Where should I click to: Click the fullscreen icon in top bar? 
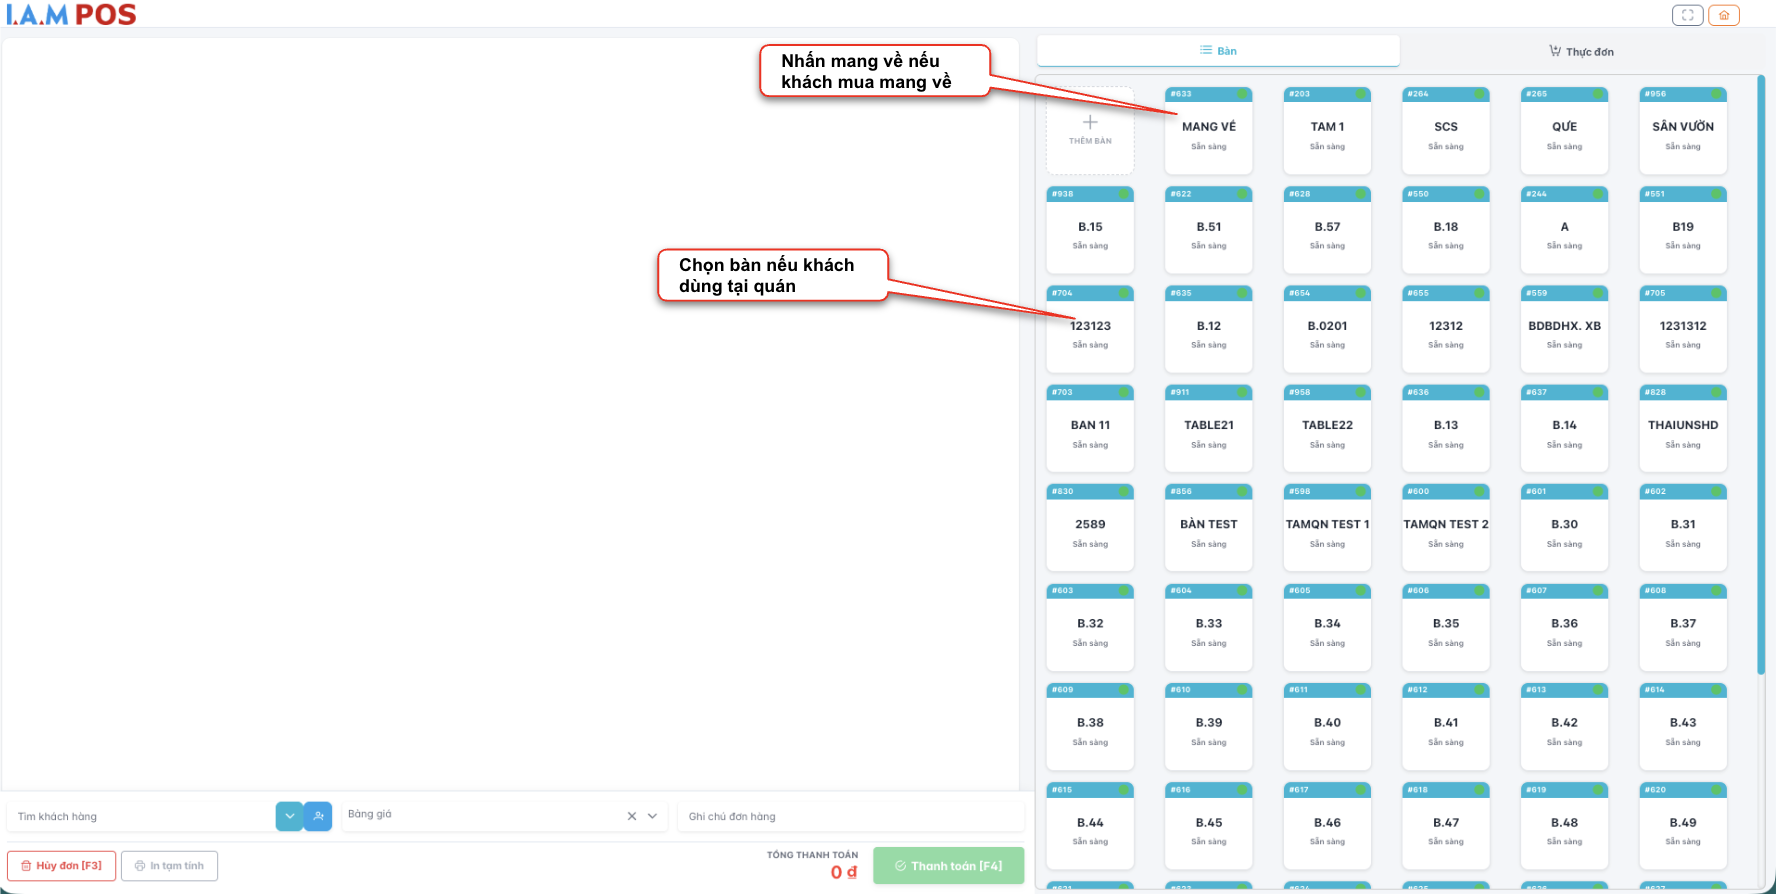(1687, 15)
